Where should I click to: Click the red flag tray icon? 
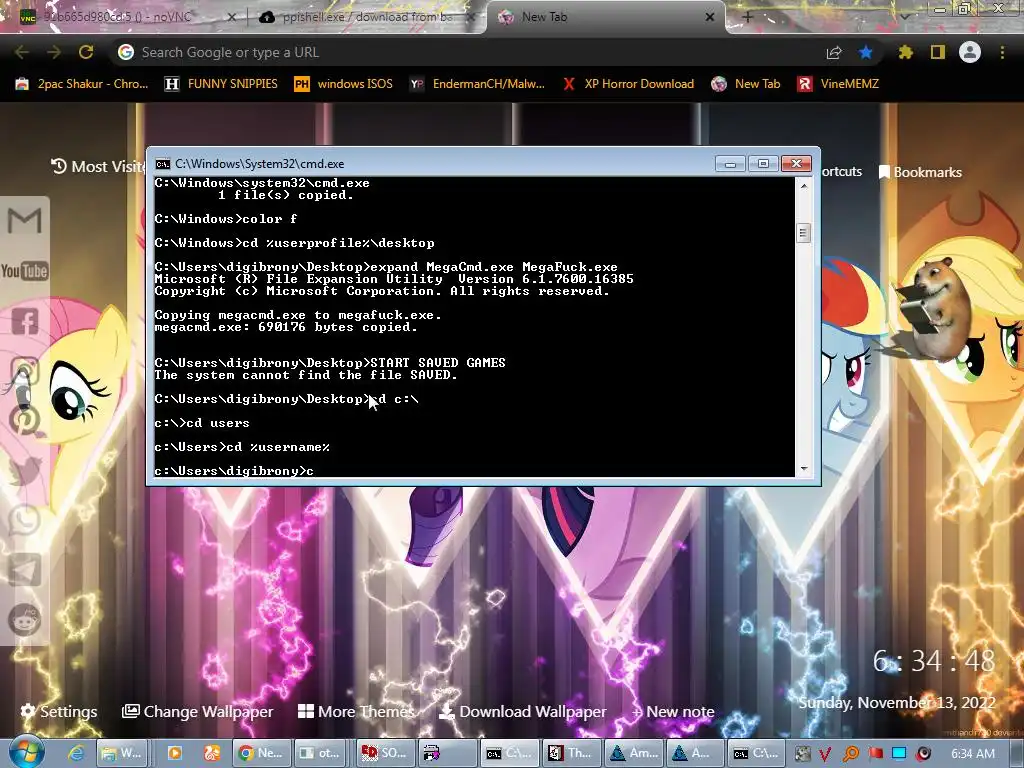875,754
